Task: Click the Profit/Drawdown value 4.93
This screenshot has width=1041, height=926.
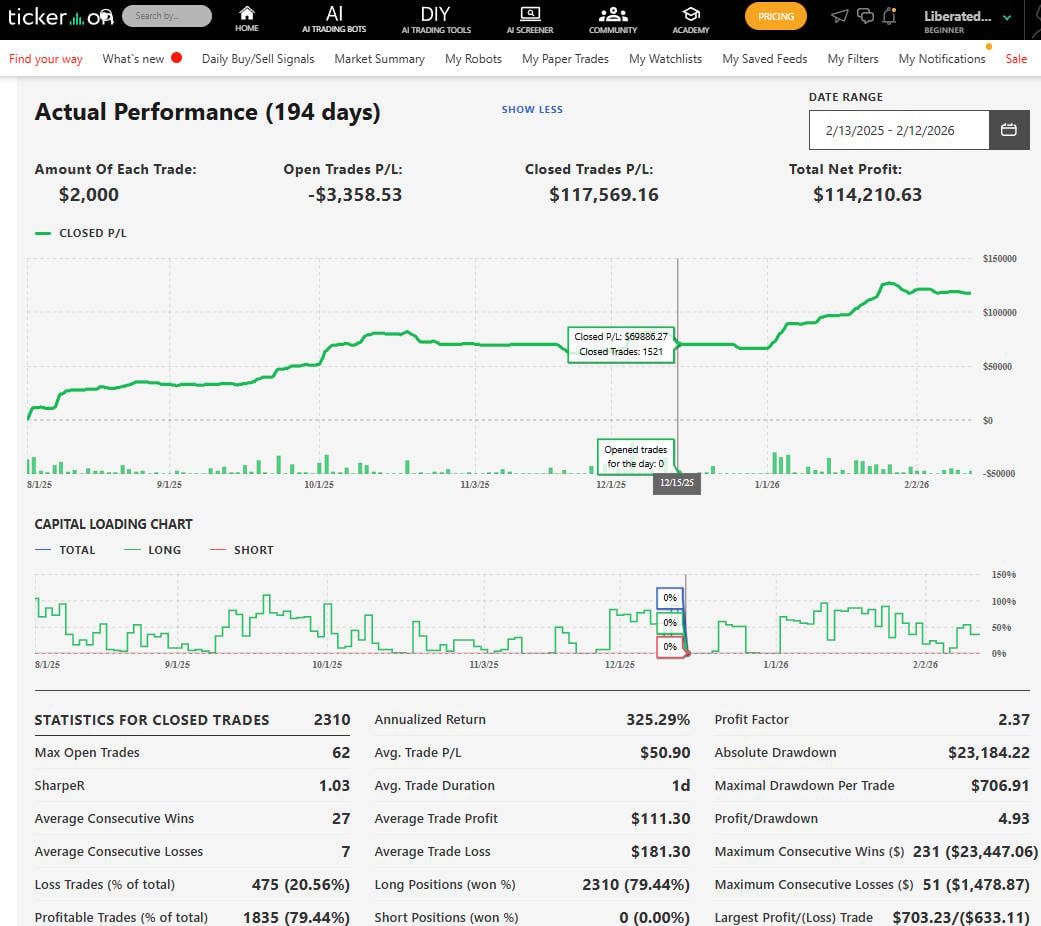Action: click(1014, 818)
